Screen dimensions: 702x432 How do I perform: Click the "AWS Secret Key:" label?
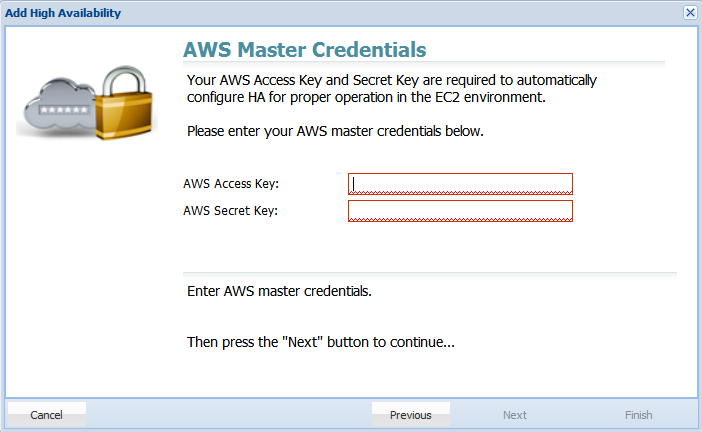[231, 210]
